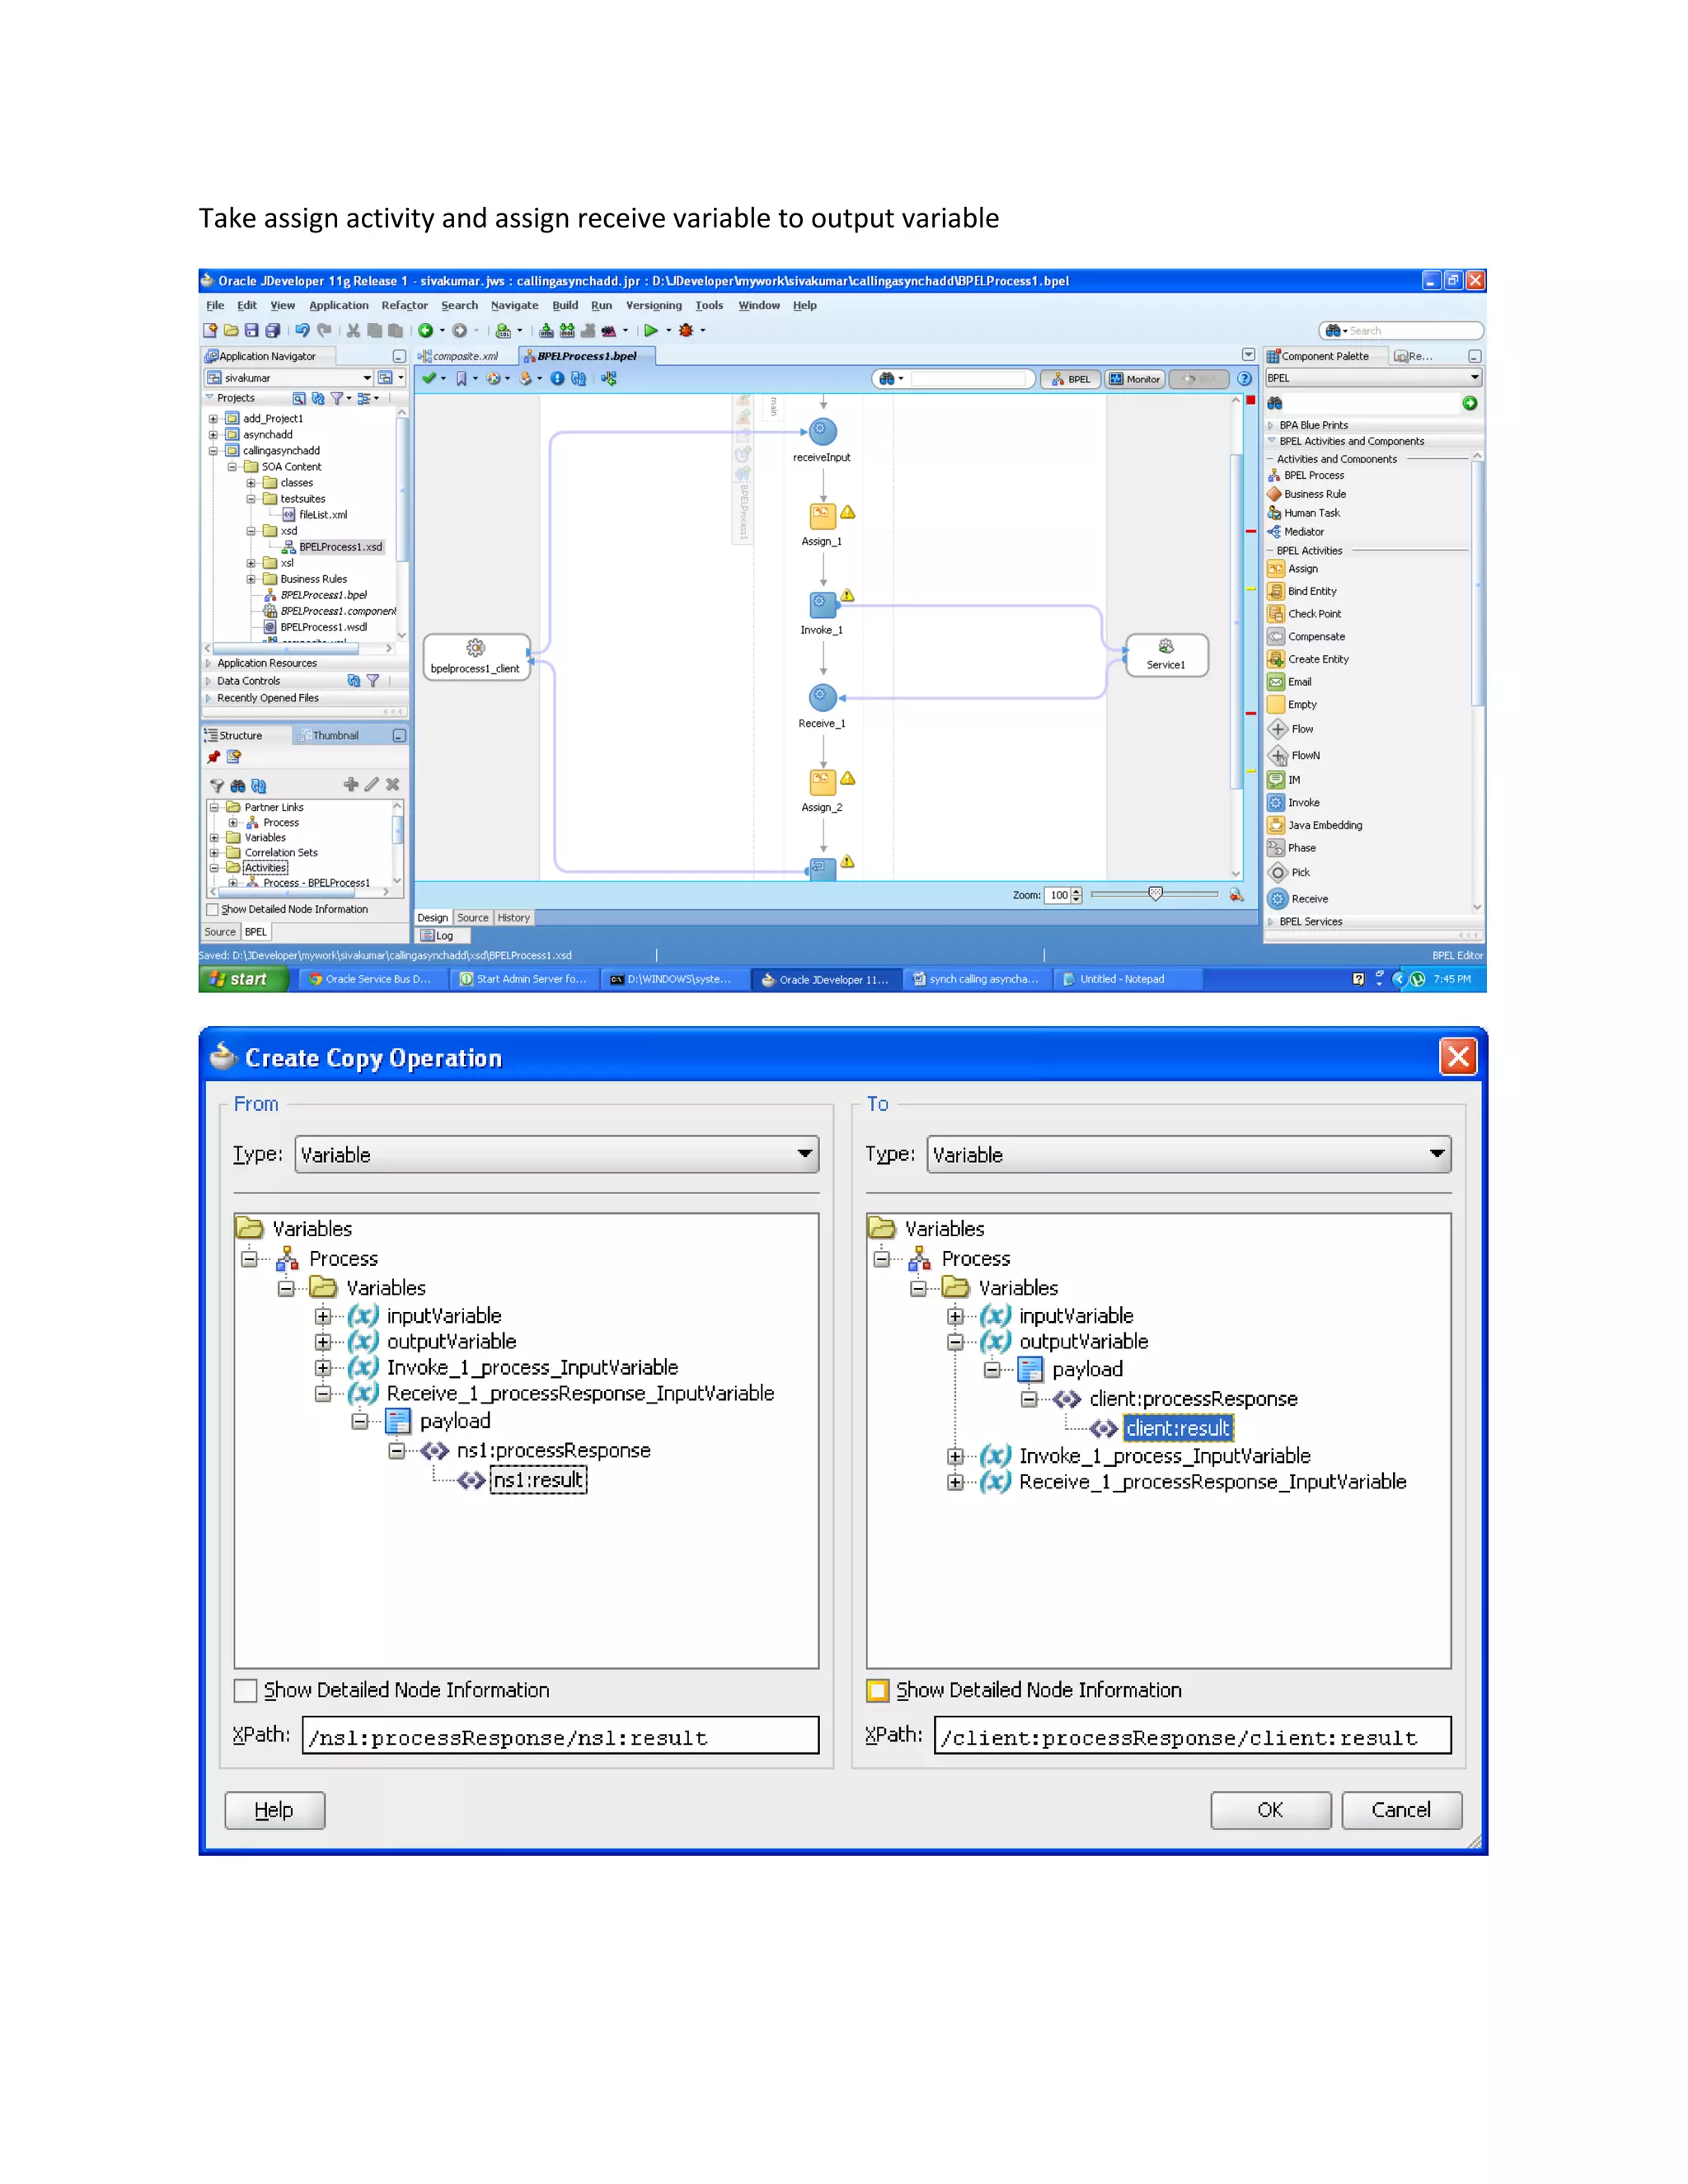This screenshot has width=1688, height=2184.
Task: Switch to the Thumbnail tab
Action: pyautogui.click(x=335, y=736)
